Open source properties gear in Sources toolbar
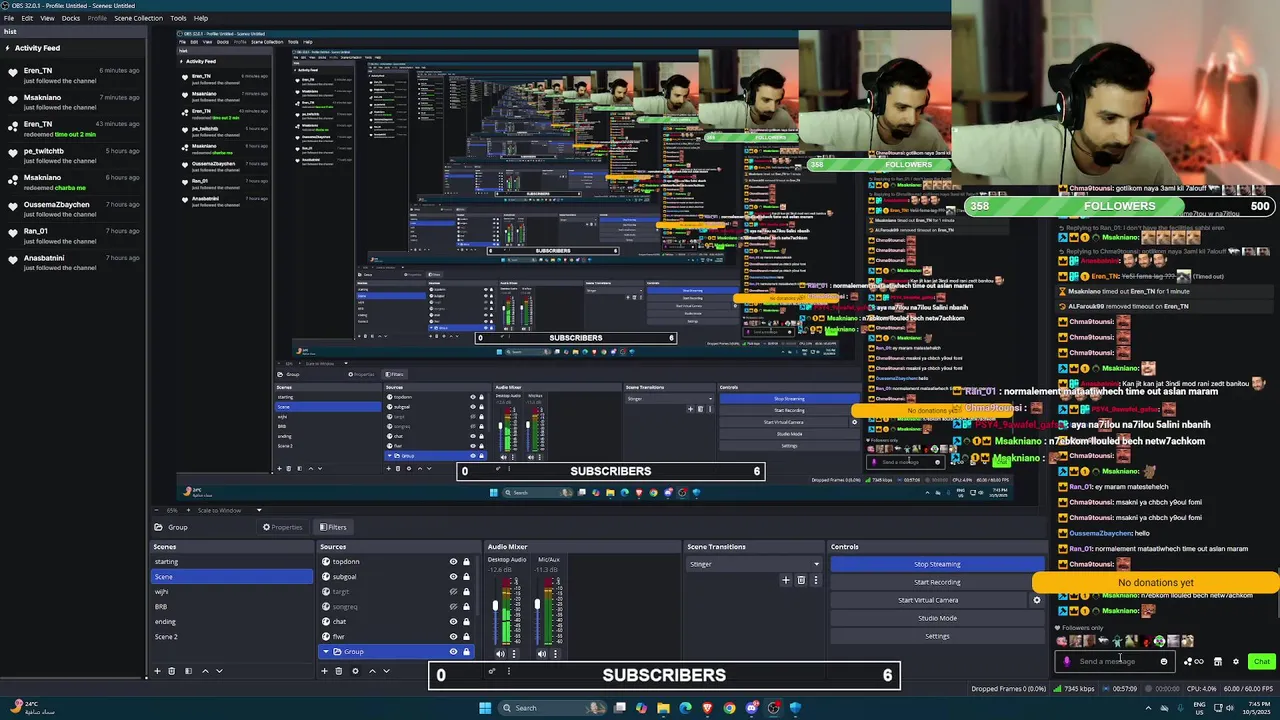This screenshot has width=1280, height=720. point(355,671)
